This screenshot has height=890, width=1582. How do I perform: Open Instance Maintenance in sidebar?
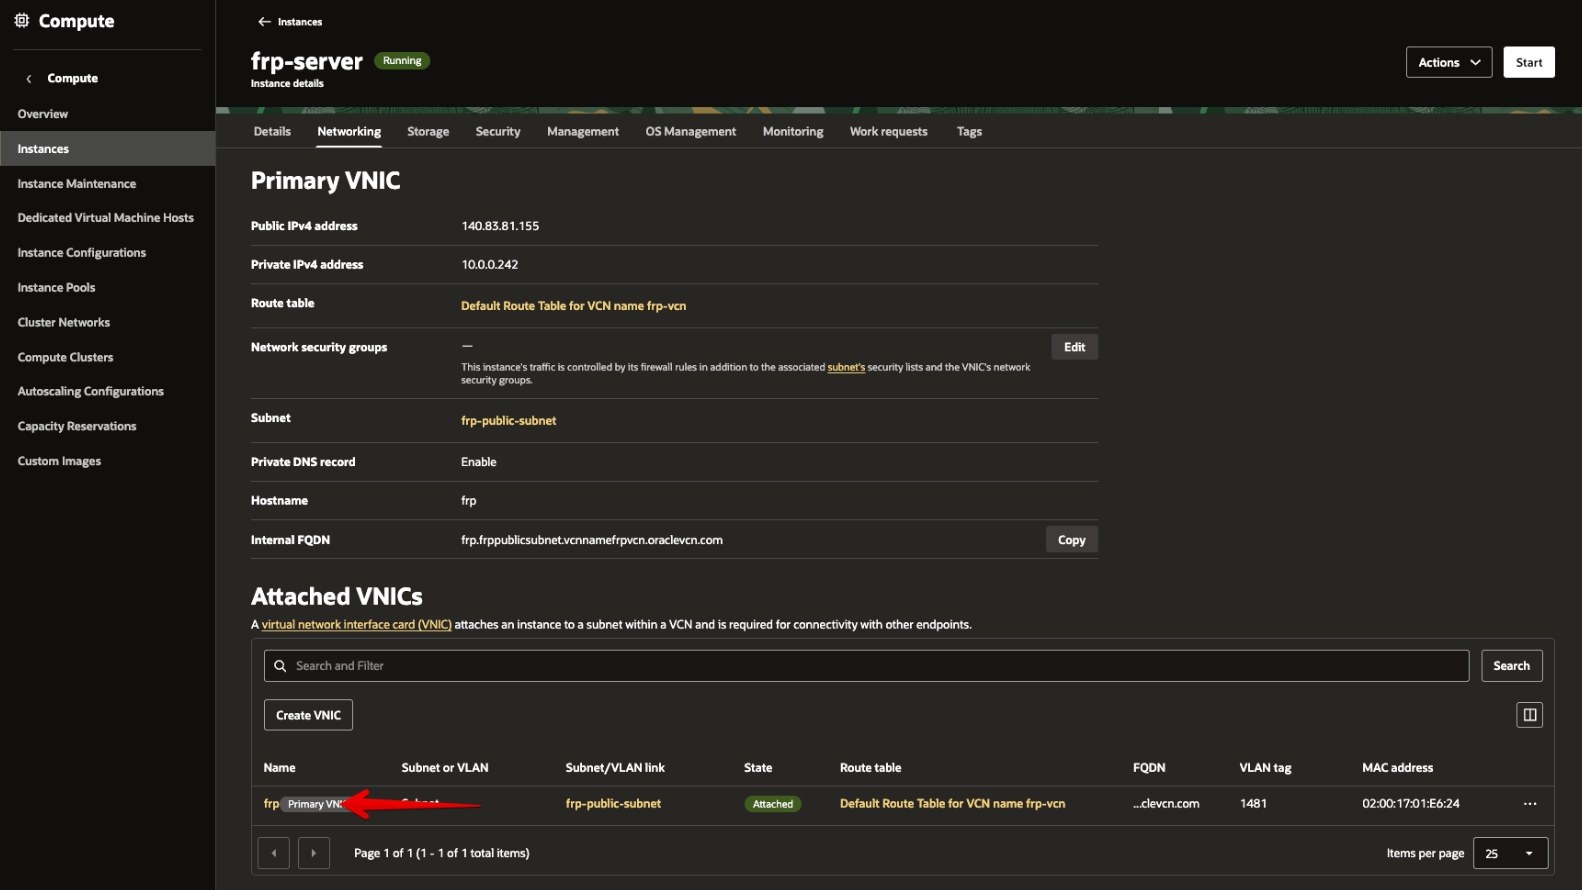[x=77, y=184]
